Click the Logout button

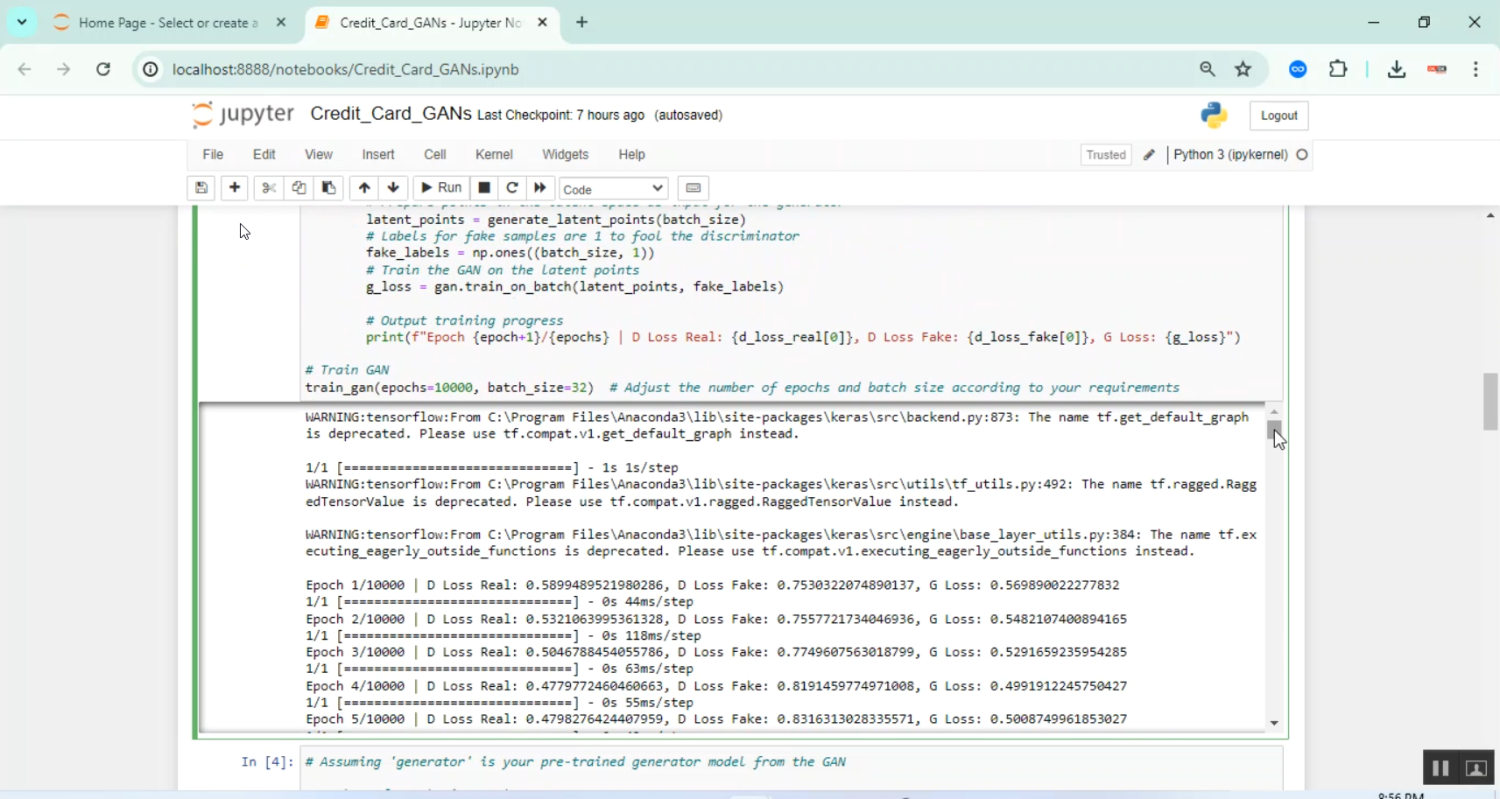[x=1278, y=116]
